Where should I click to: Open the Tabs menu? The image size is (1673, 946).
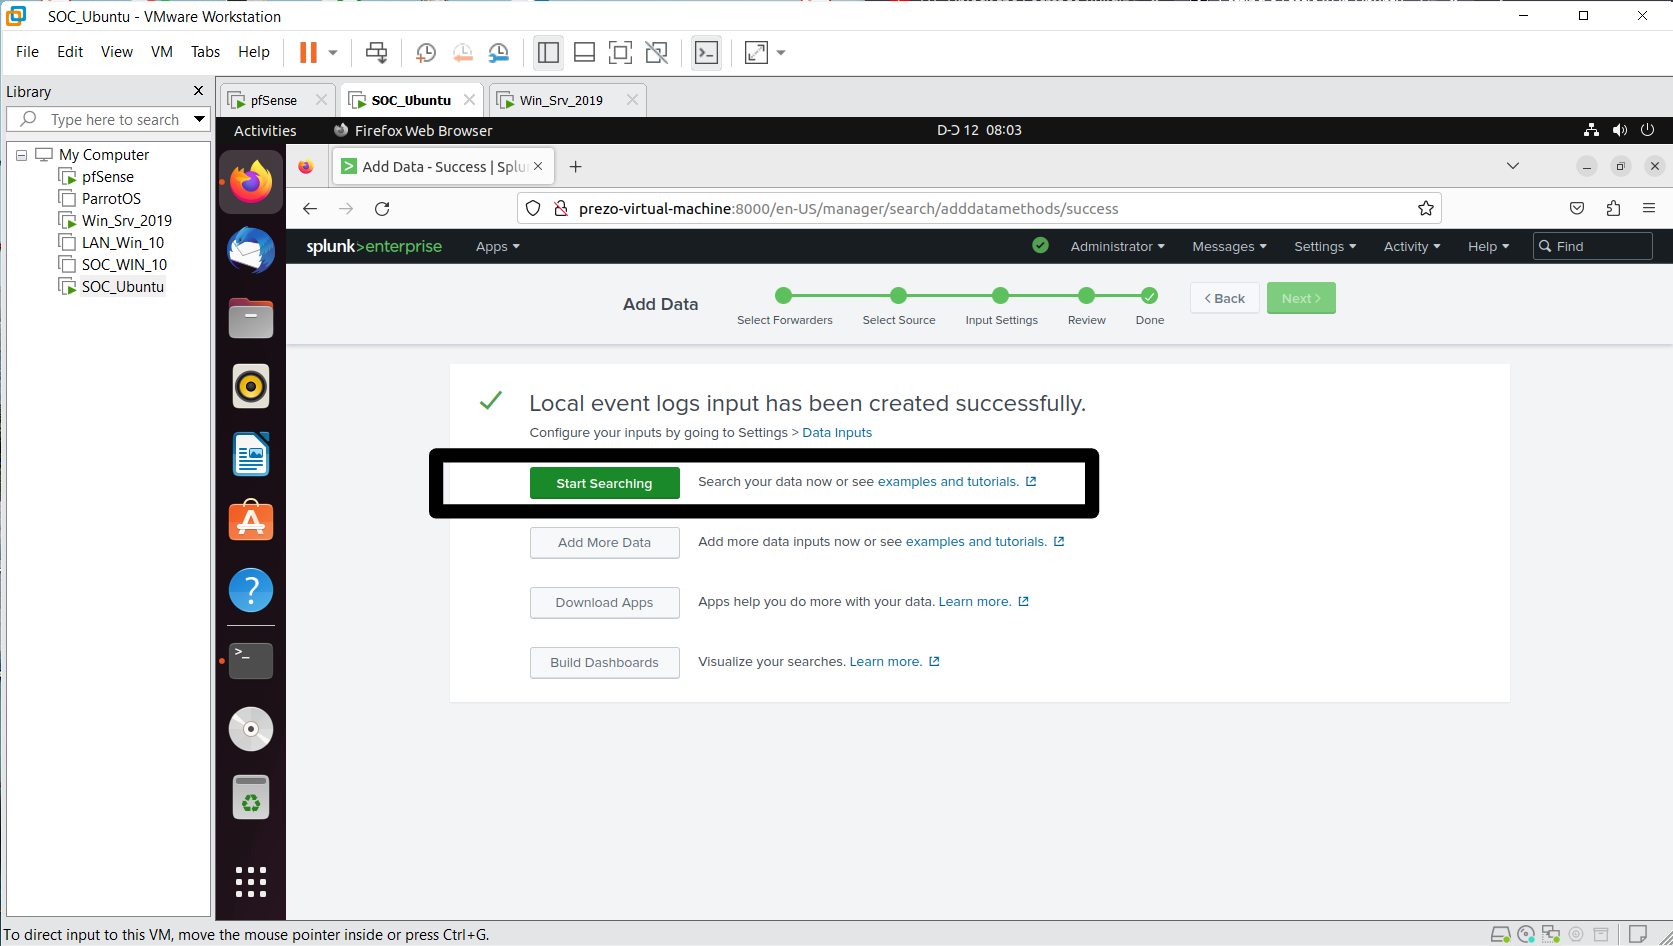[x=206, y=52]
